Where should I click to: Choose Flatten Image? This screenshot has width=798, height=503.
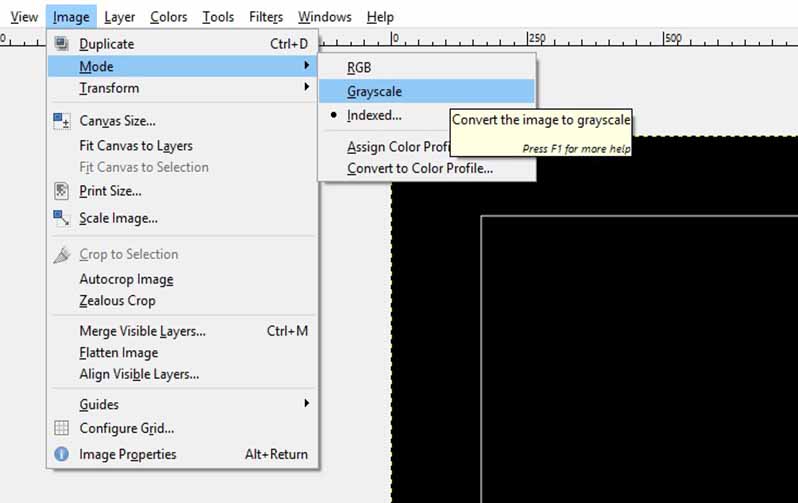182,352
